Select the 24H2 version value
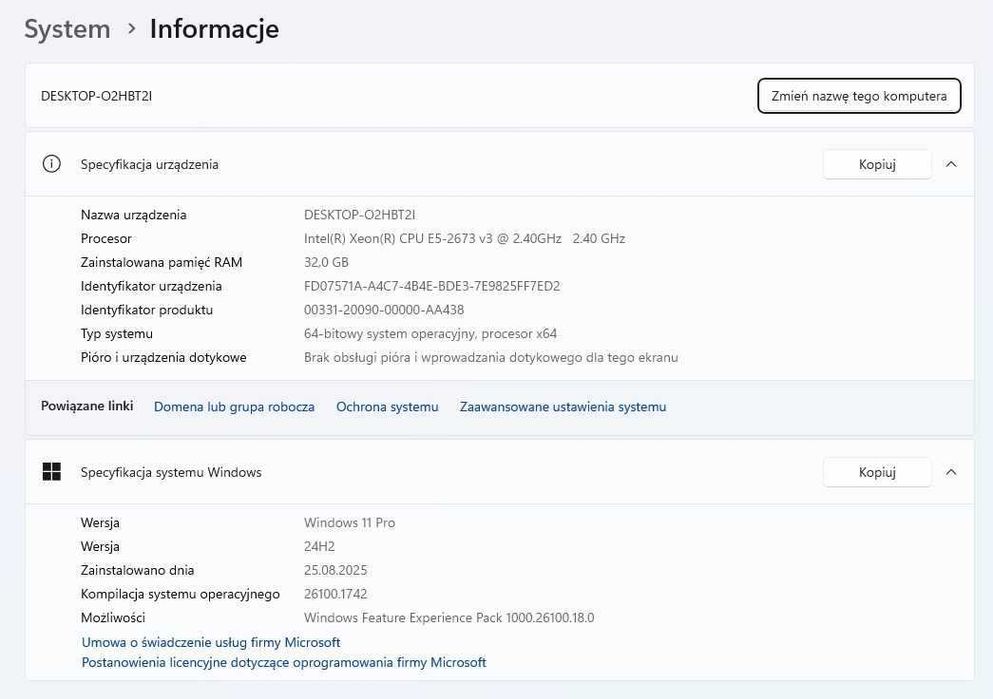 [319, 546]
